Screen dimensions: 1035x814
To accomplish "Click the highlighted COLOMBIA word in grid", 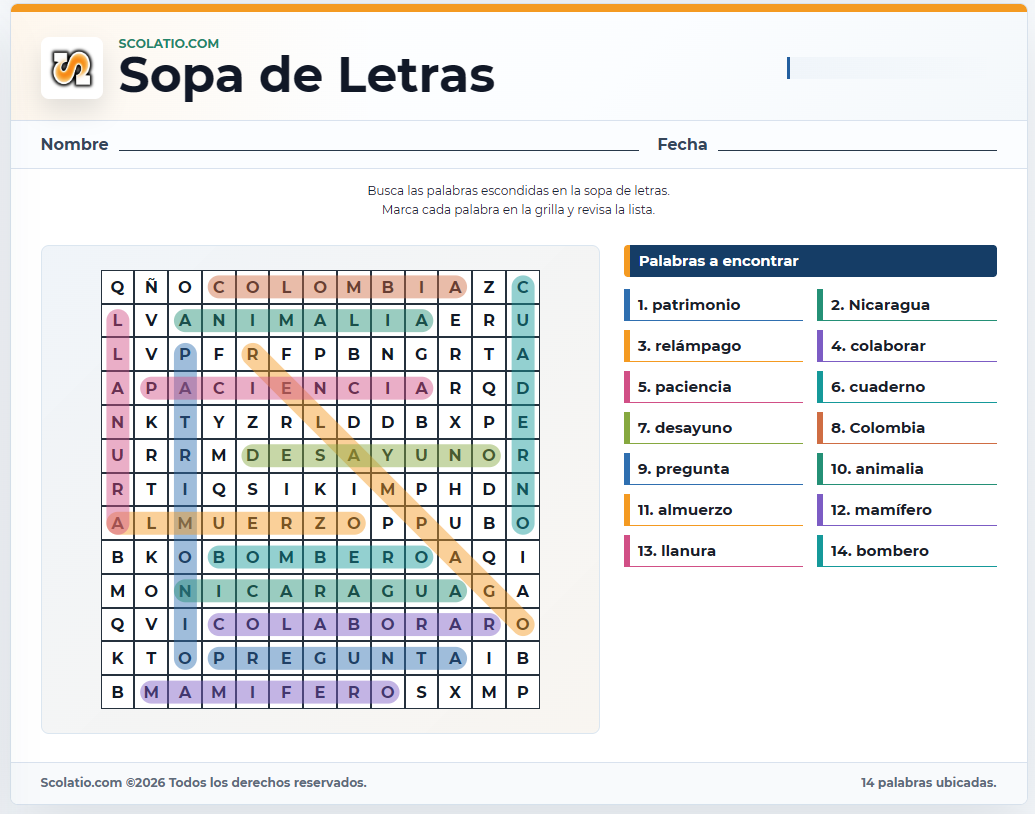I will (x=337, y=287).
